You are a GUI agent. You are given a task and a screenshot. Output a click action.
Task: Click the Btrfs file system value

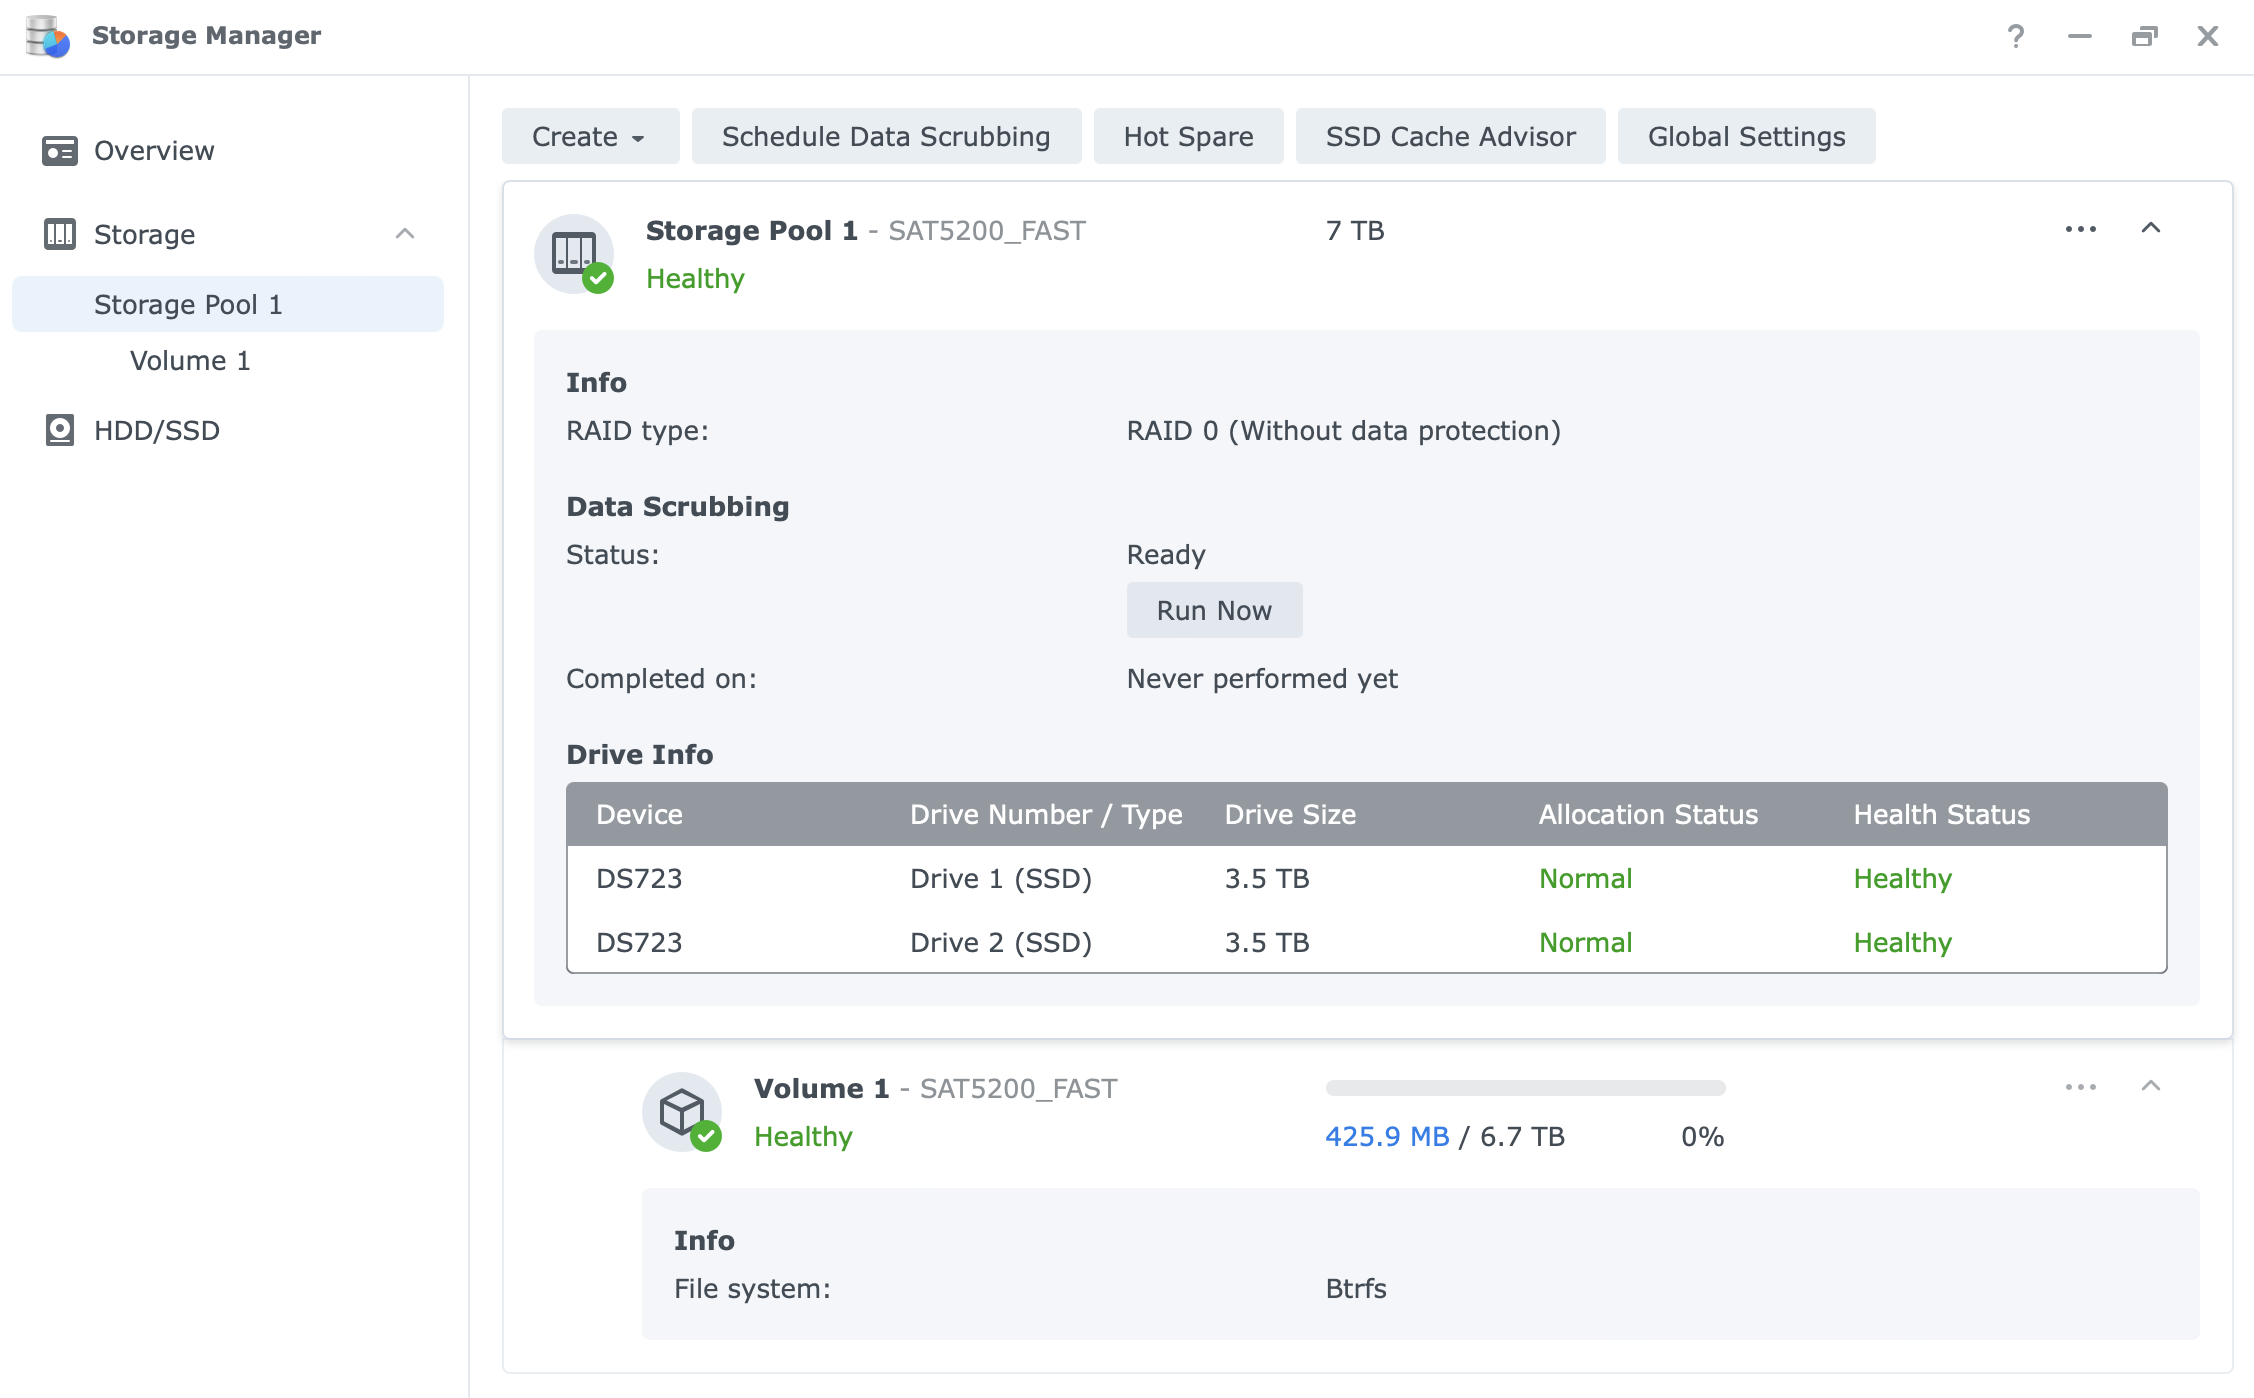click(x=1356, y=1289)
